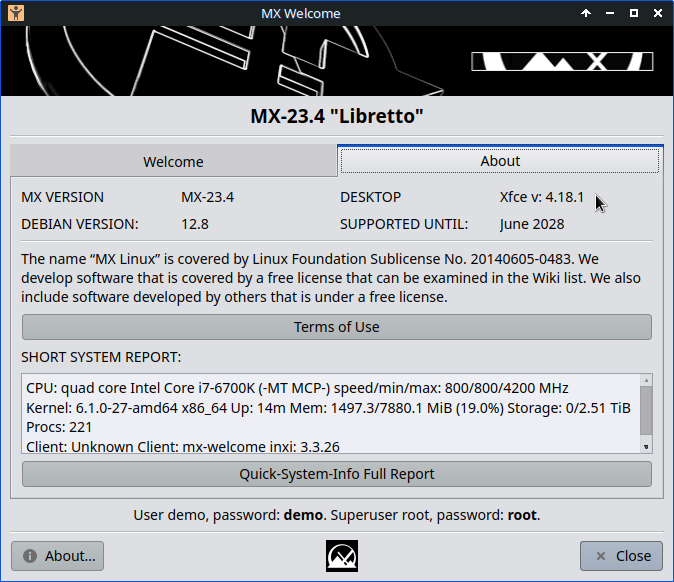
Task: Maximize the MX Welcome window
Action: (x=634, y=13)
